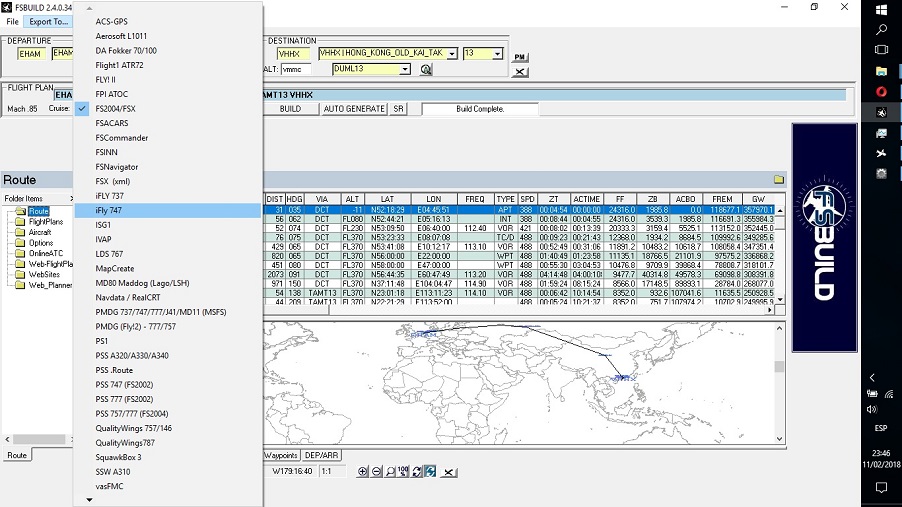Choose FSCommander export option

(169, 138)
